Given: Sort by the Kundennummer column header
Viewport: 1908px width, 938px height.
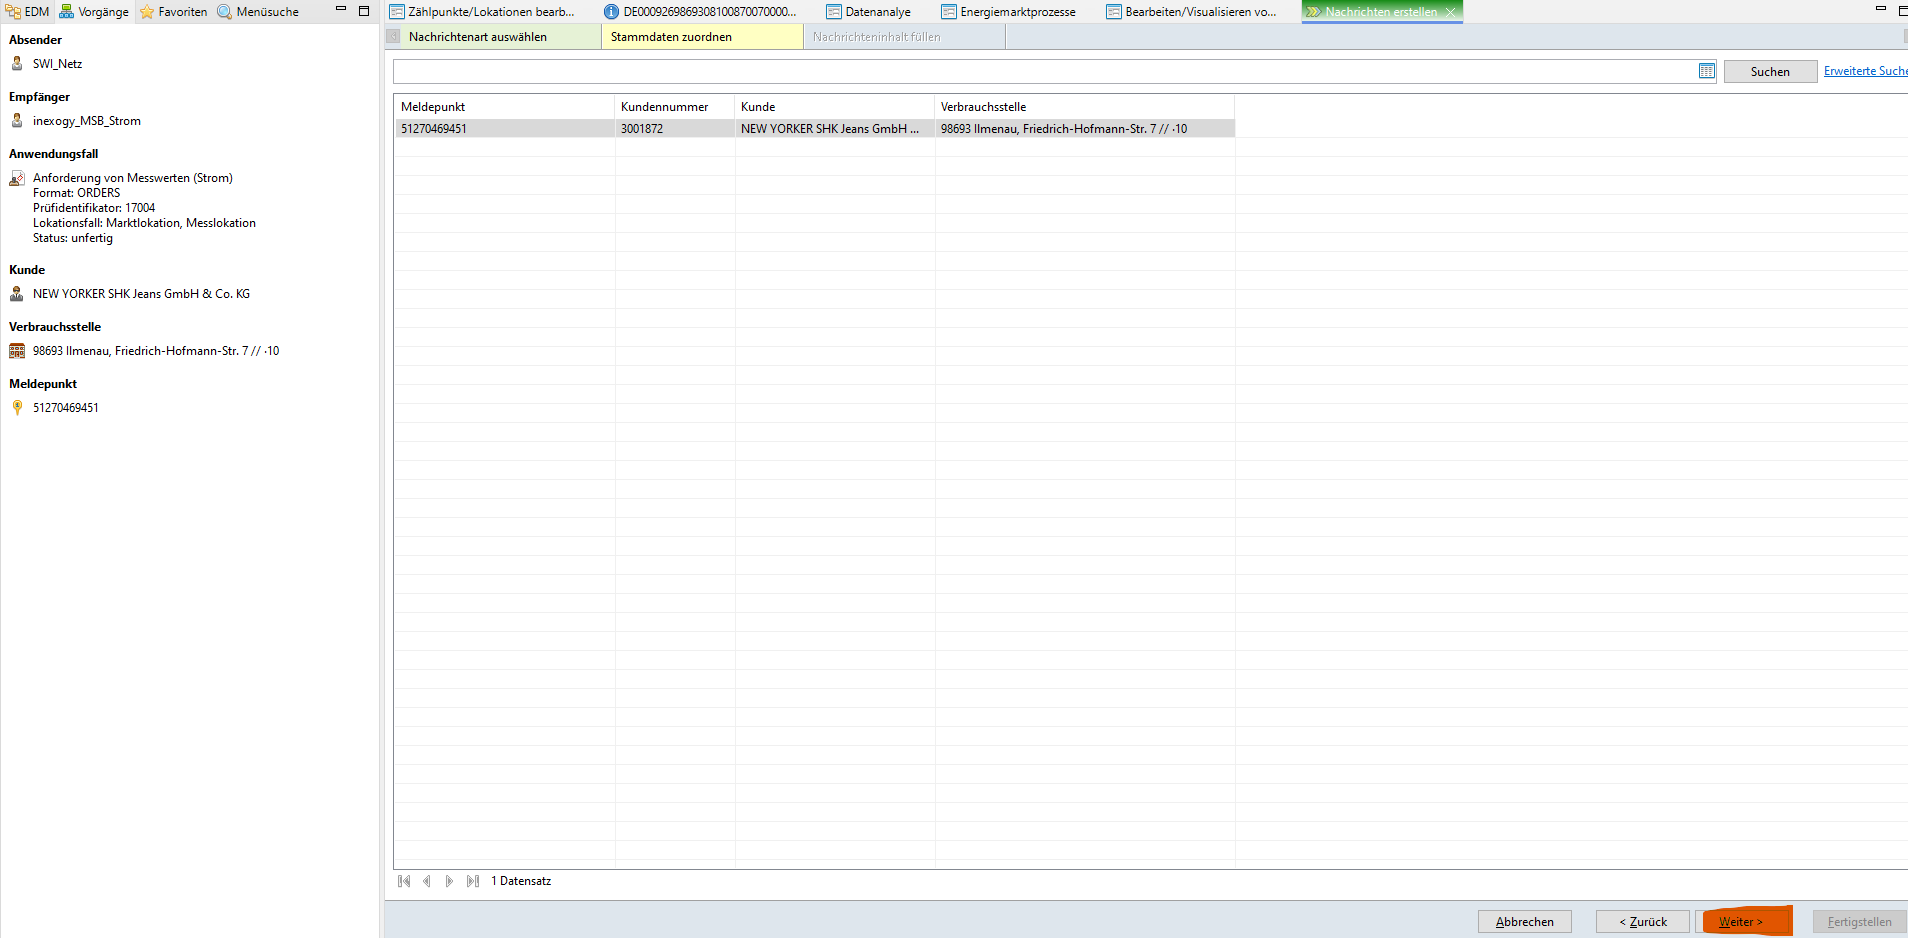Looking at the screenshot, I should pos(664,107).
